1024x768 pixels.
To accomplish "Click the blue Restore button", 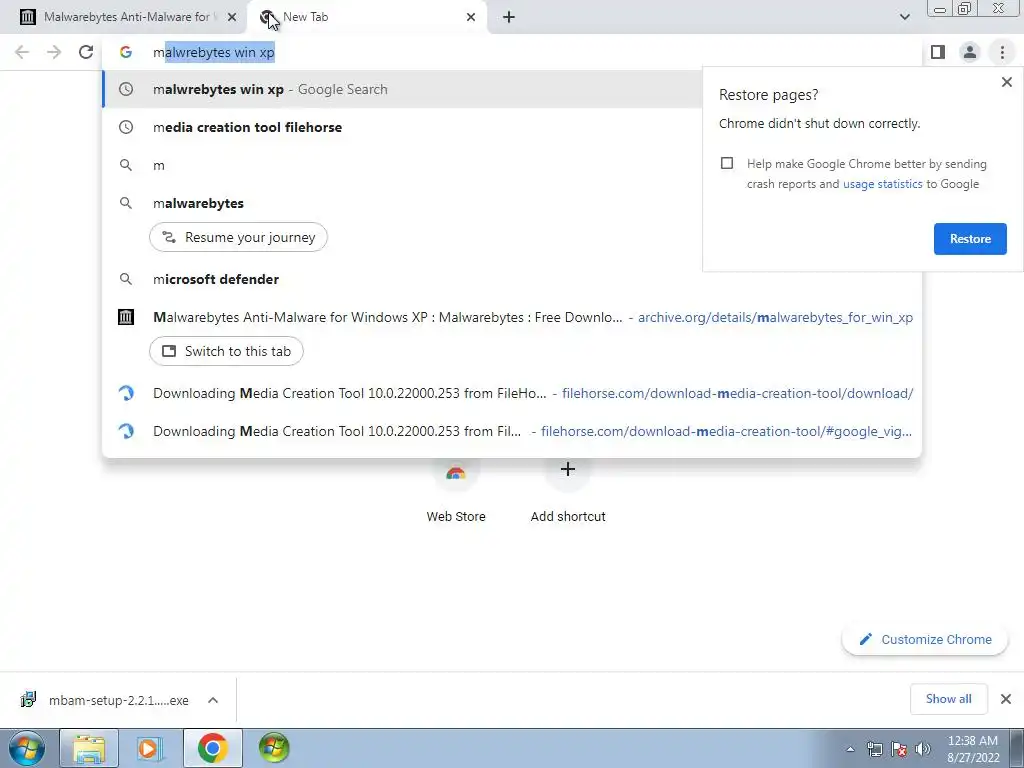I will 970,239.
